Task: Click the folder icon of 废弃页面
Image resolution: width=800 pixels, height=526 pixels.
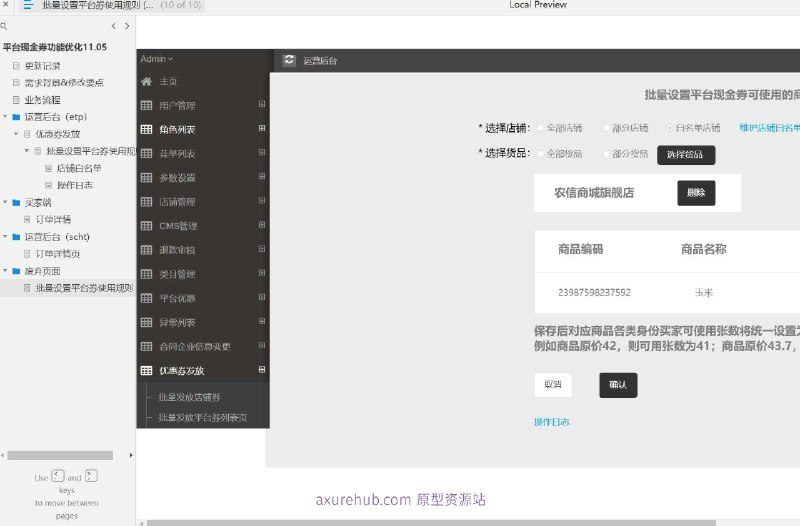Action: (16, 271)
